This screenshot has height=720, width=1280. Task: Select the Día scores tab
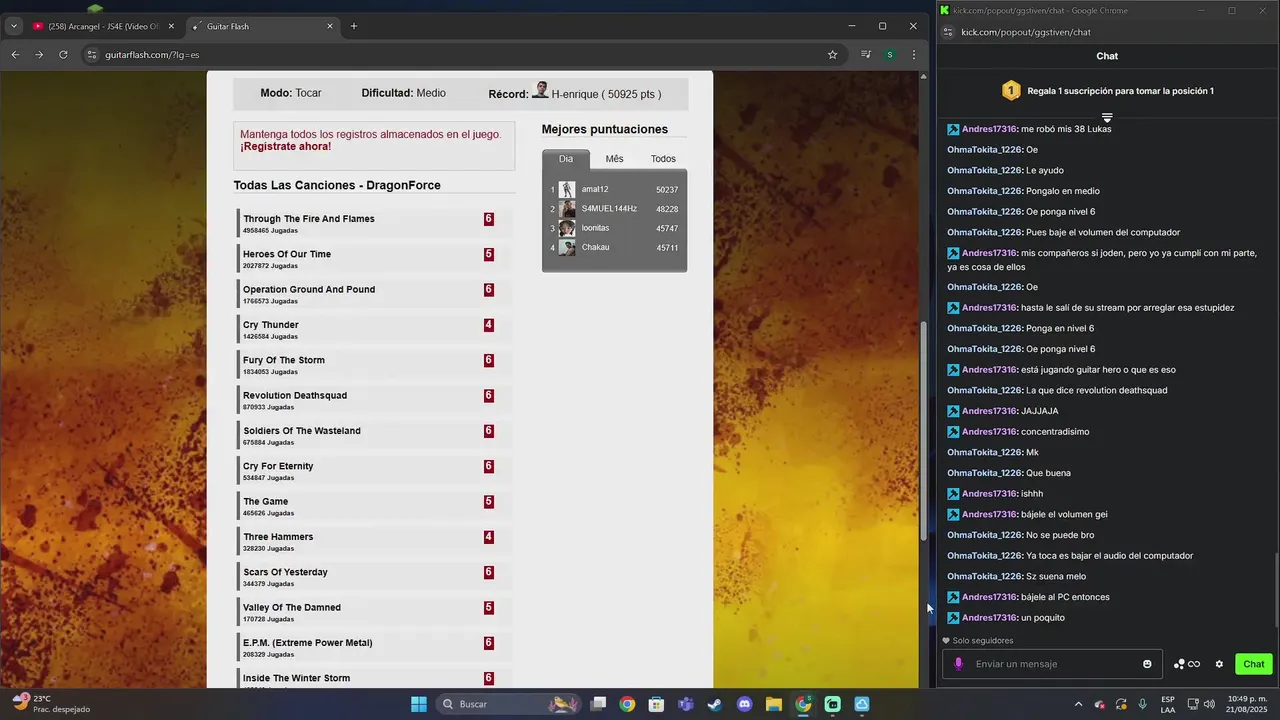(566, 159)
